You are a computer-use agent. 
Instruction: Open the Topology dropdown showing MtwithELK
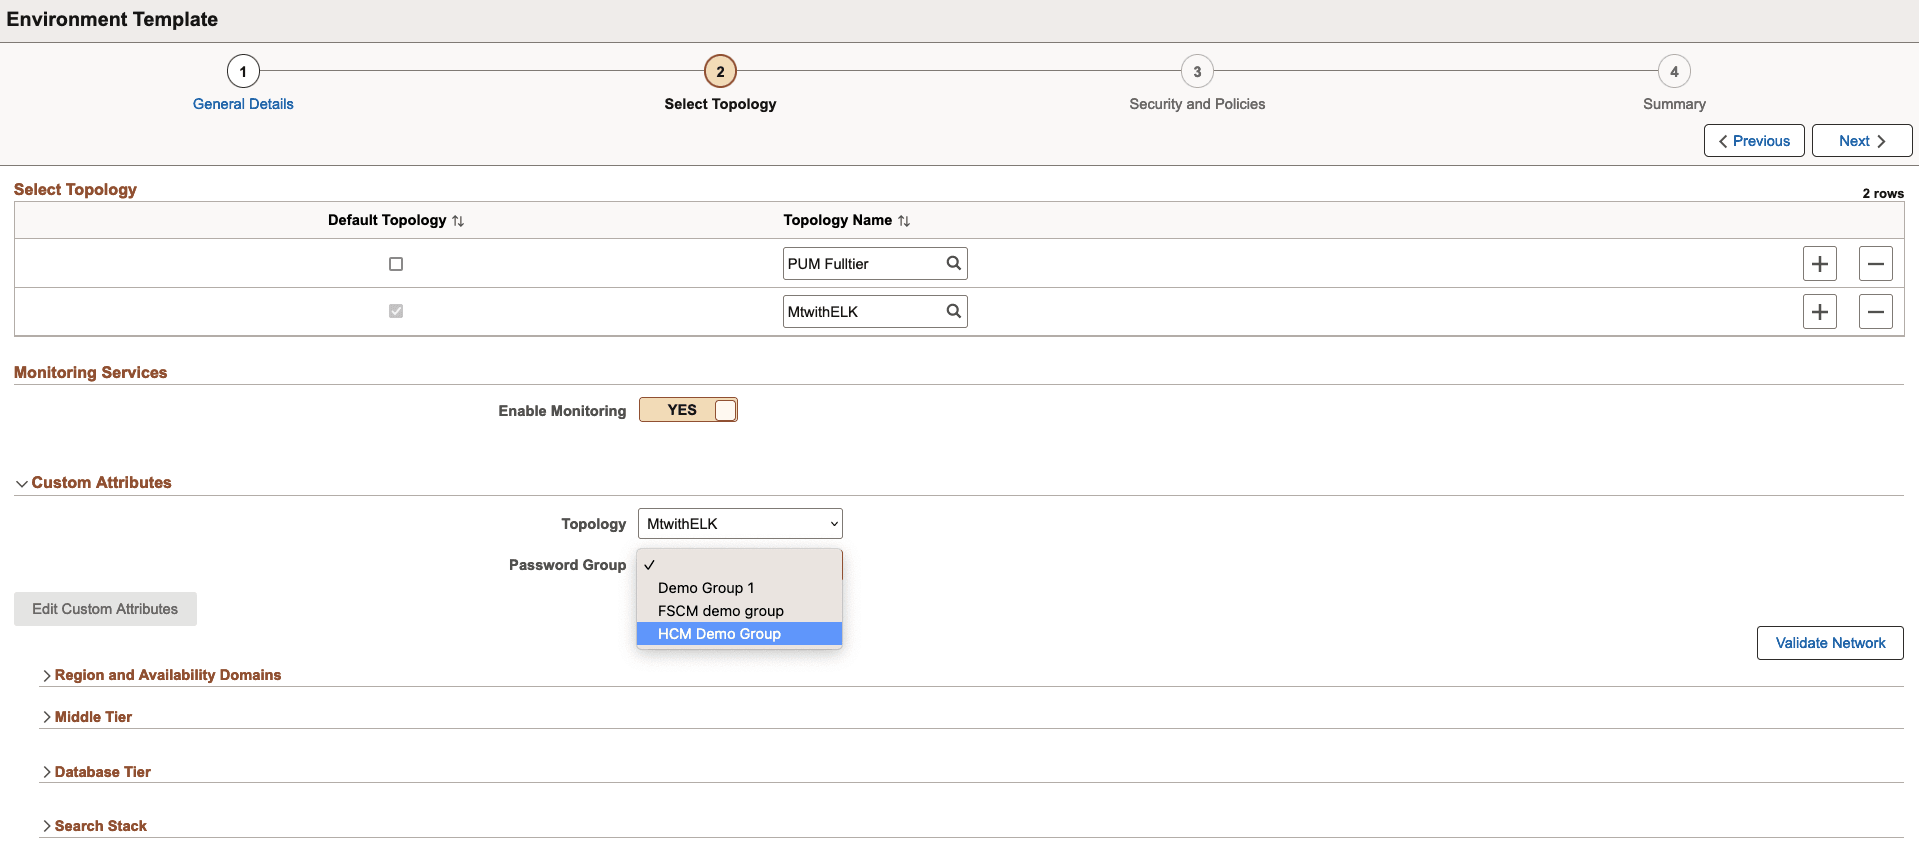click(740, 524)
